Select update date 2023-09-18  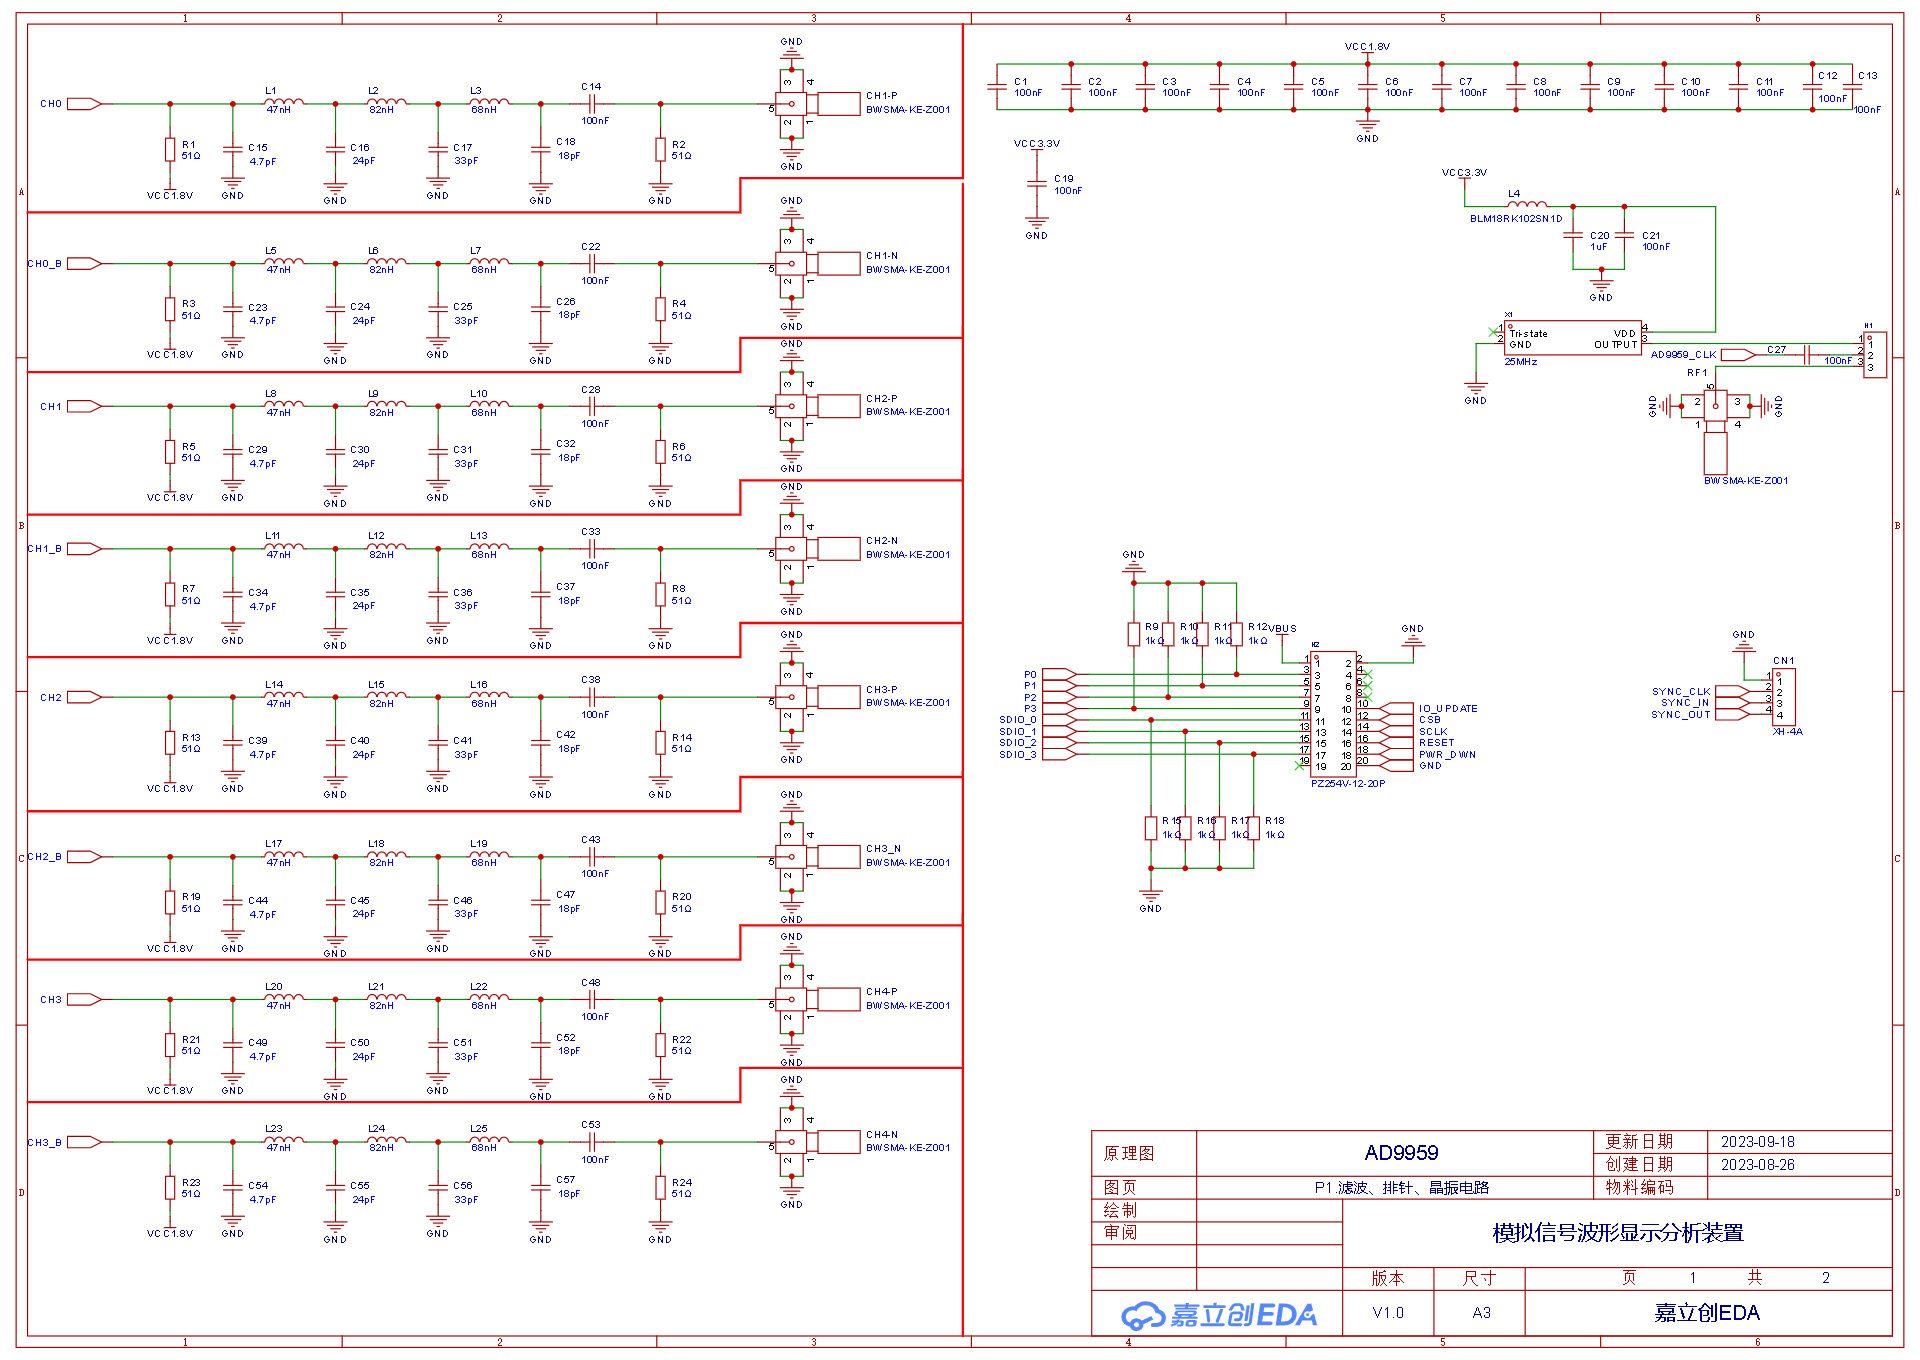point(1757,1142)
